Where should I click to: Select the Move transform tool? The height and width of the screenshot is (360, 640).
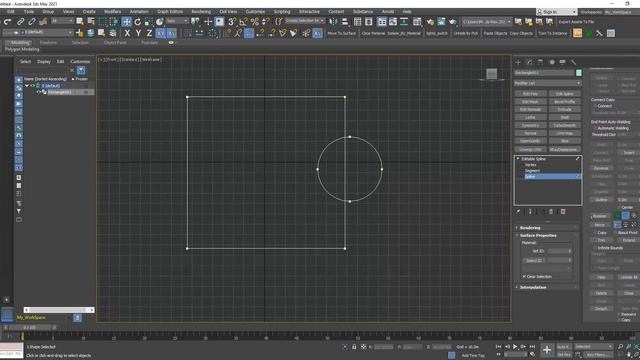coord(127,22)
